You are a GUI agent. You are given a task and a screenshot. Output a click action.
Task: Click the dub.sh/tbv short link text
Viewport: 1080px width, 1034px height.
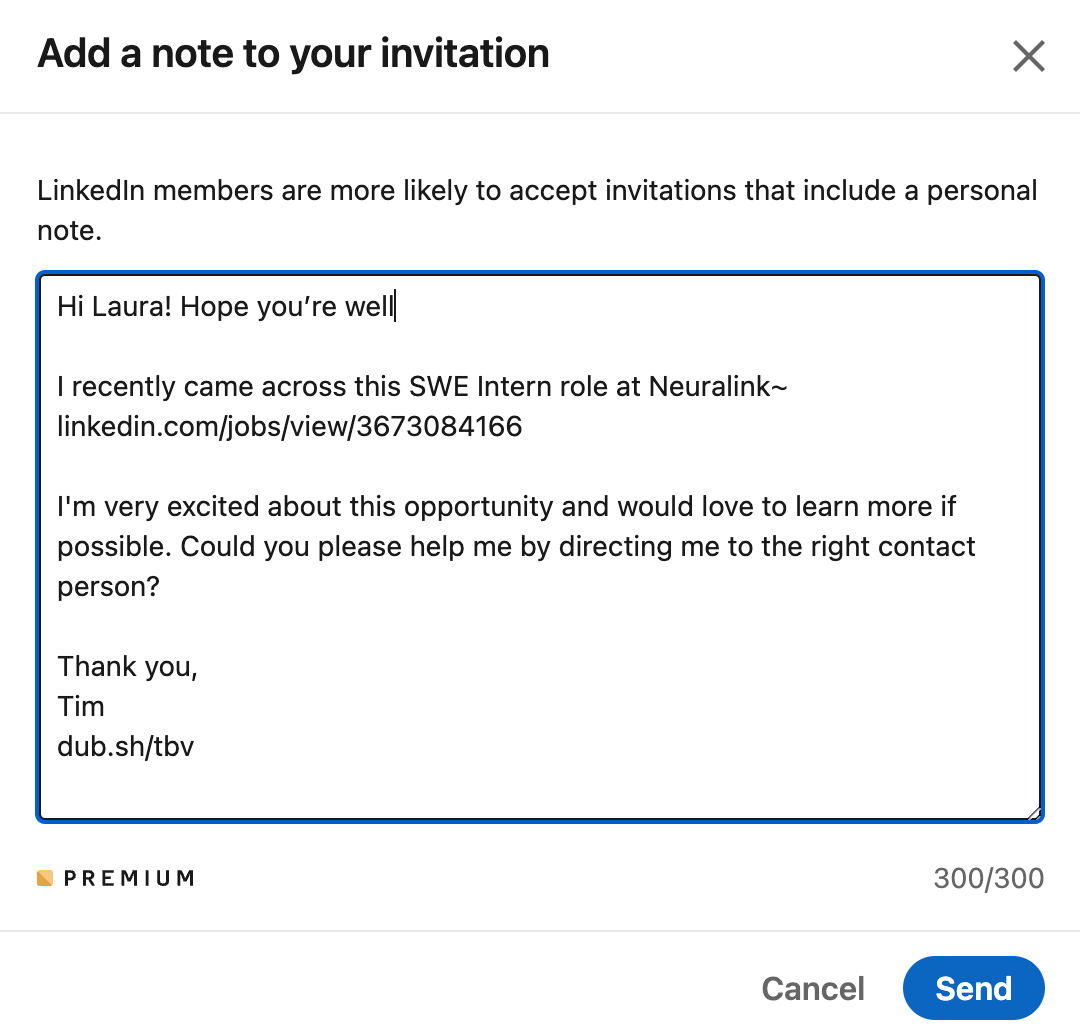click(125, 746)
